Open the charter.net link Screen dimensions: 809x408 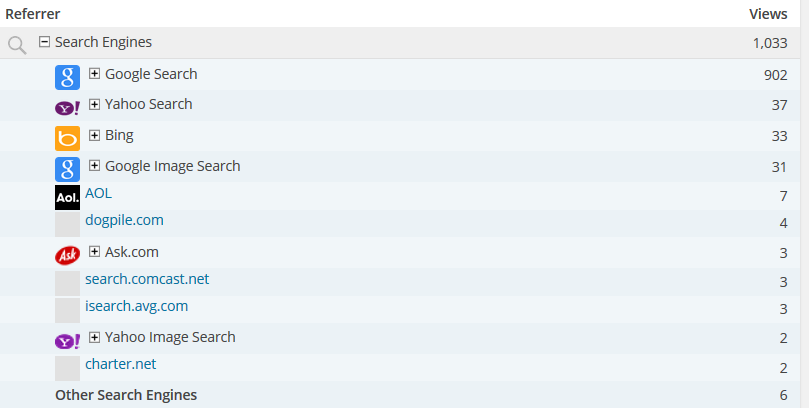pyautogui.click(x=120, y=364)
